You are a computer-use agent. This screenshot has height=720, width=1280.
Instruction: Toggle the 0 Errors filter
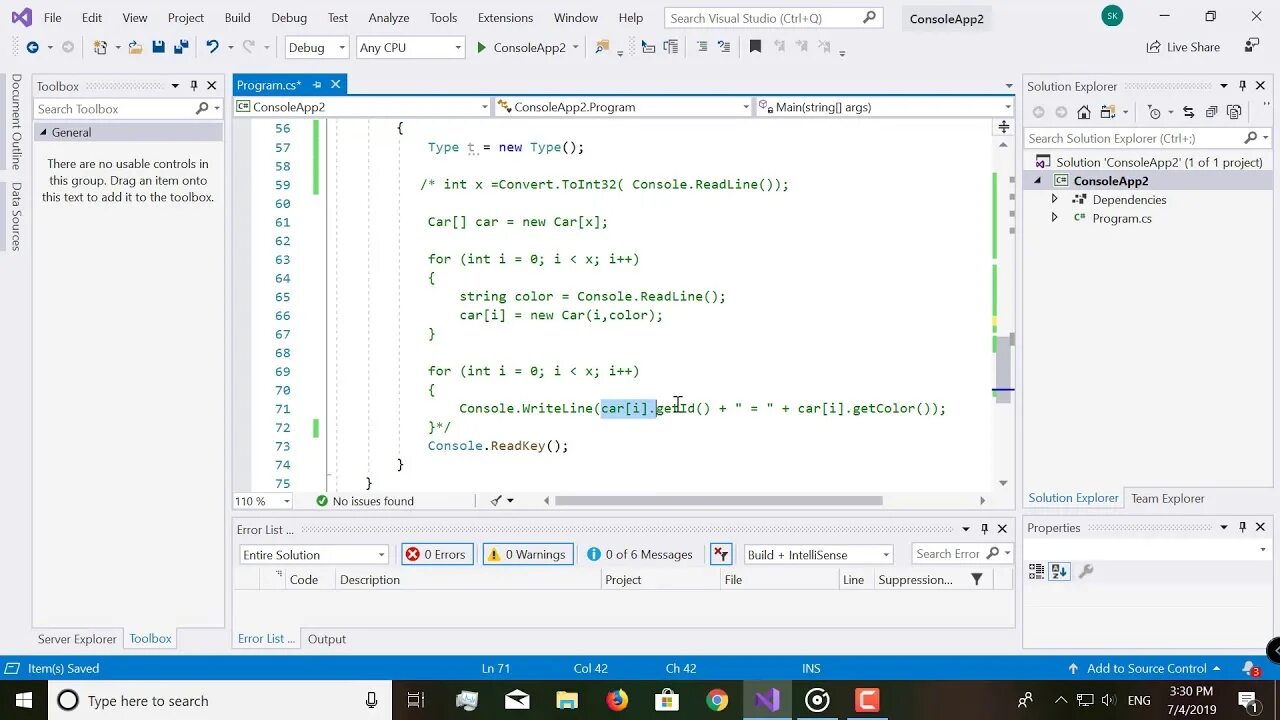tap(437, 554)
